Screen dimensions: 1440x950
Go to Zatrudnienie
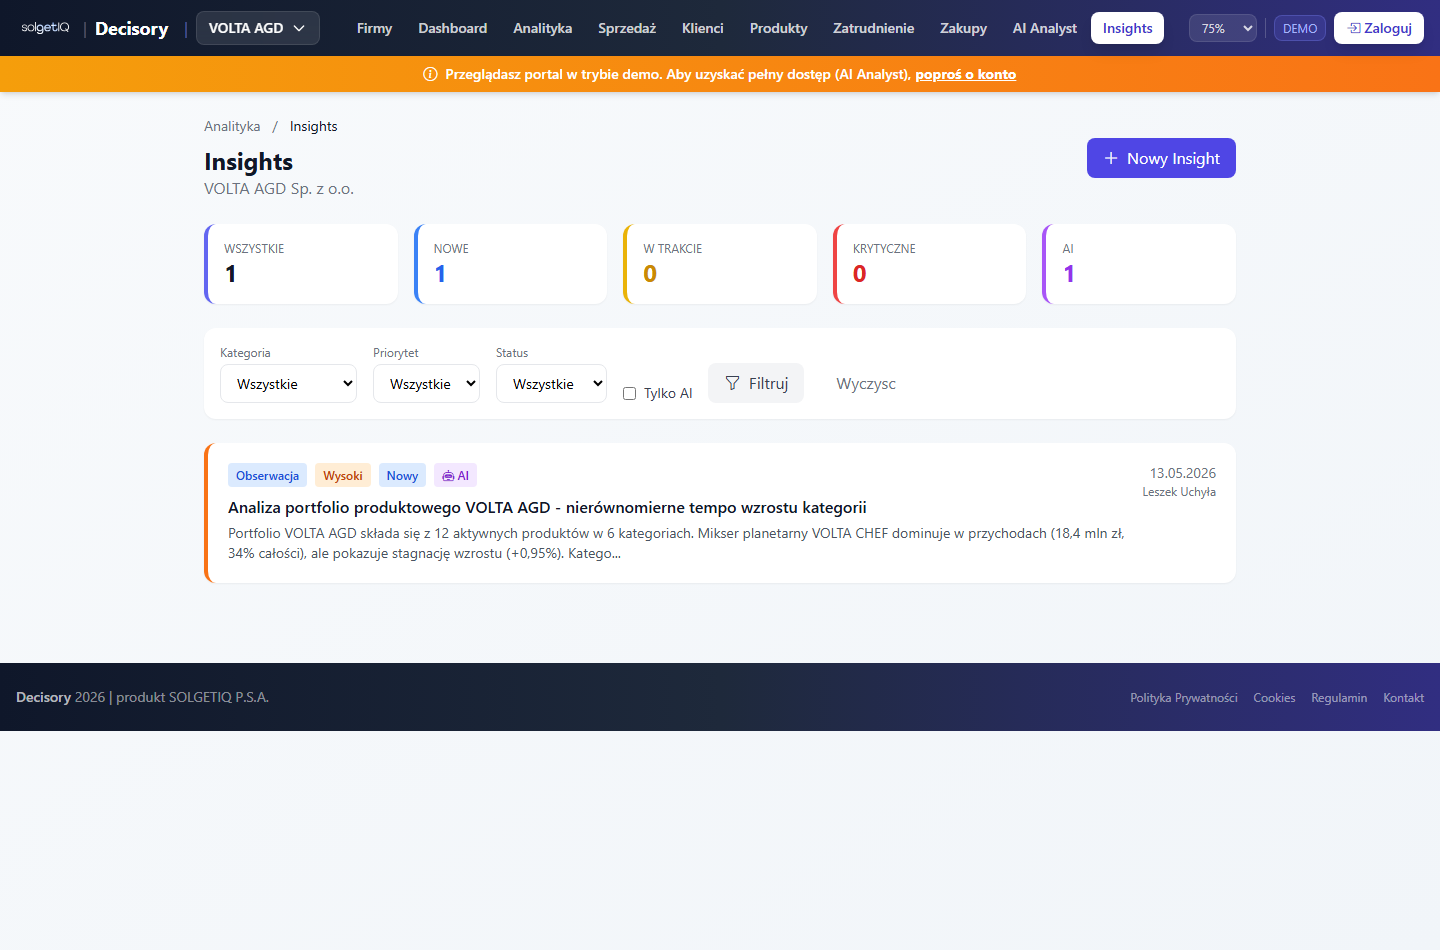874,28
